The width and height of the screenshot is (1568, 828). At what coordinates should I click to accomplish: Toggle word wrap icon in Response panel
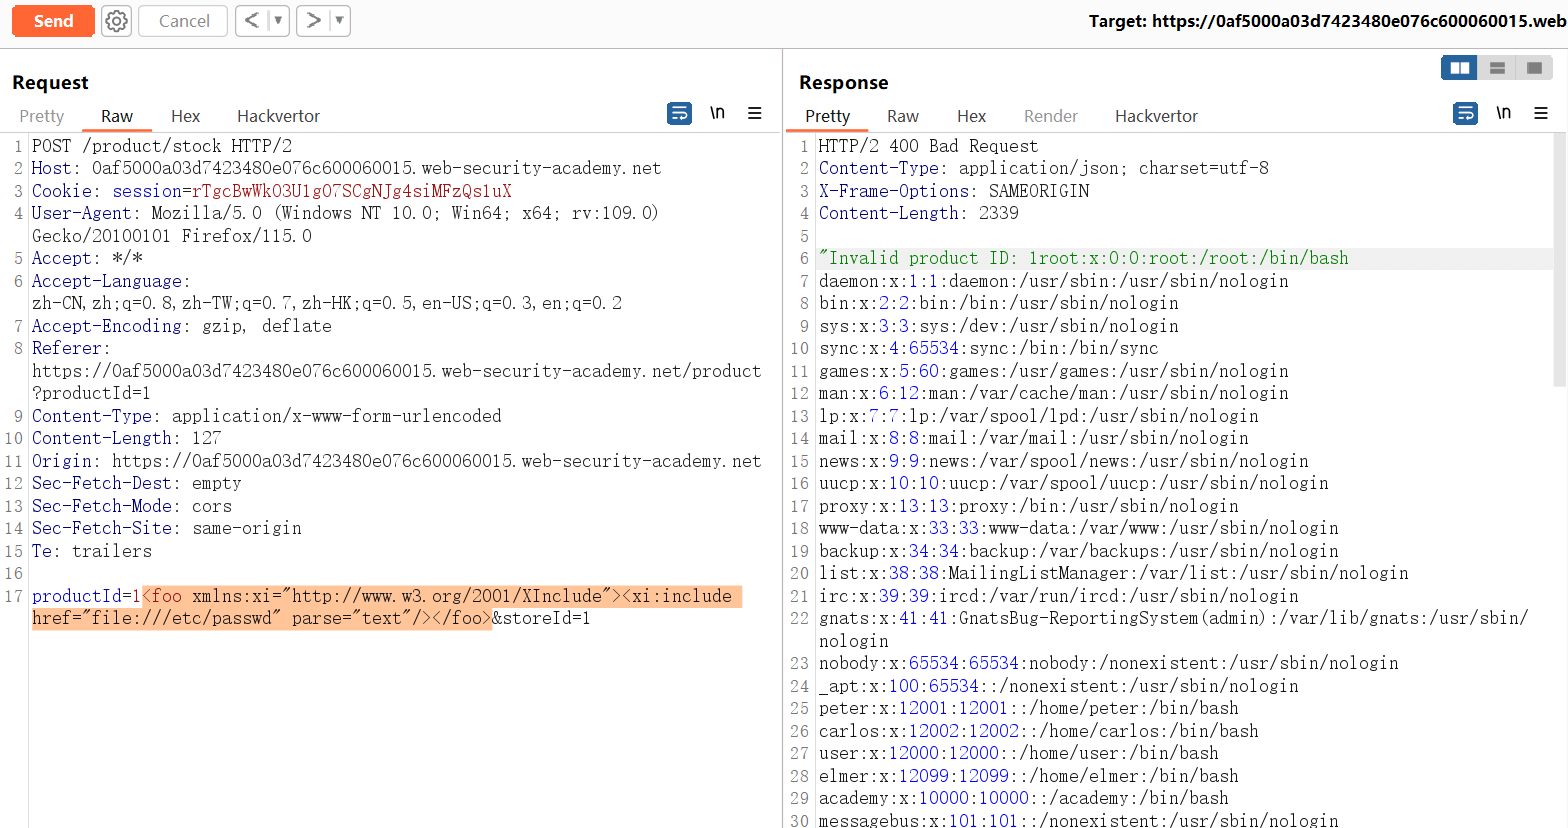(x=1465, y=114)
